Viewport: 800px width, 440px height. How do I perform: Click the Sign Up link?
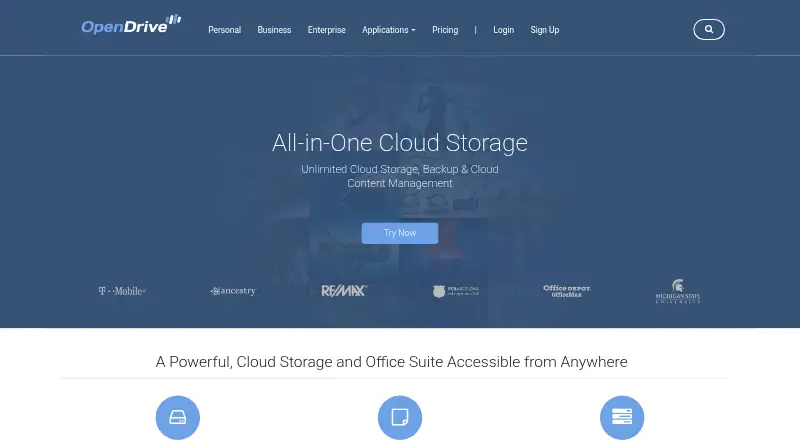click(545, 30)
